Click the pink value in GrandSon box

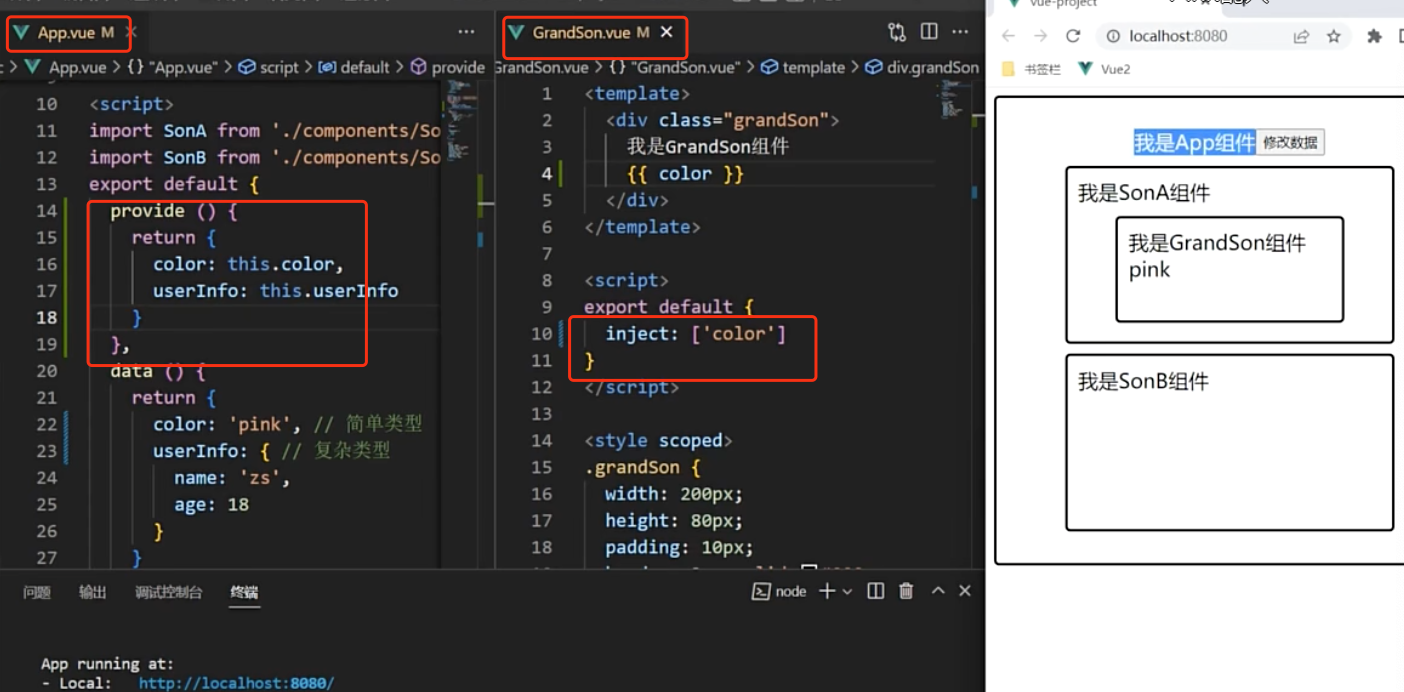point(1149,269)
